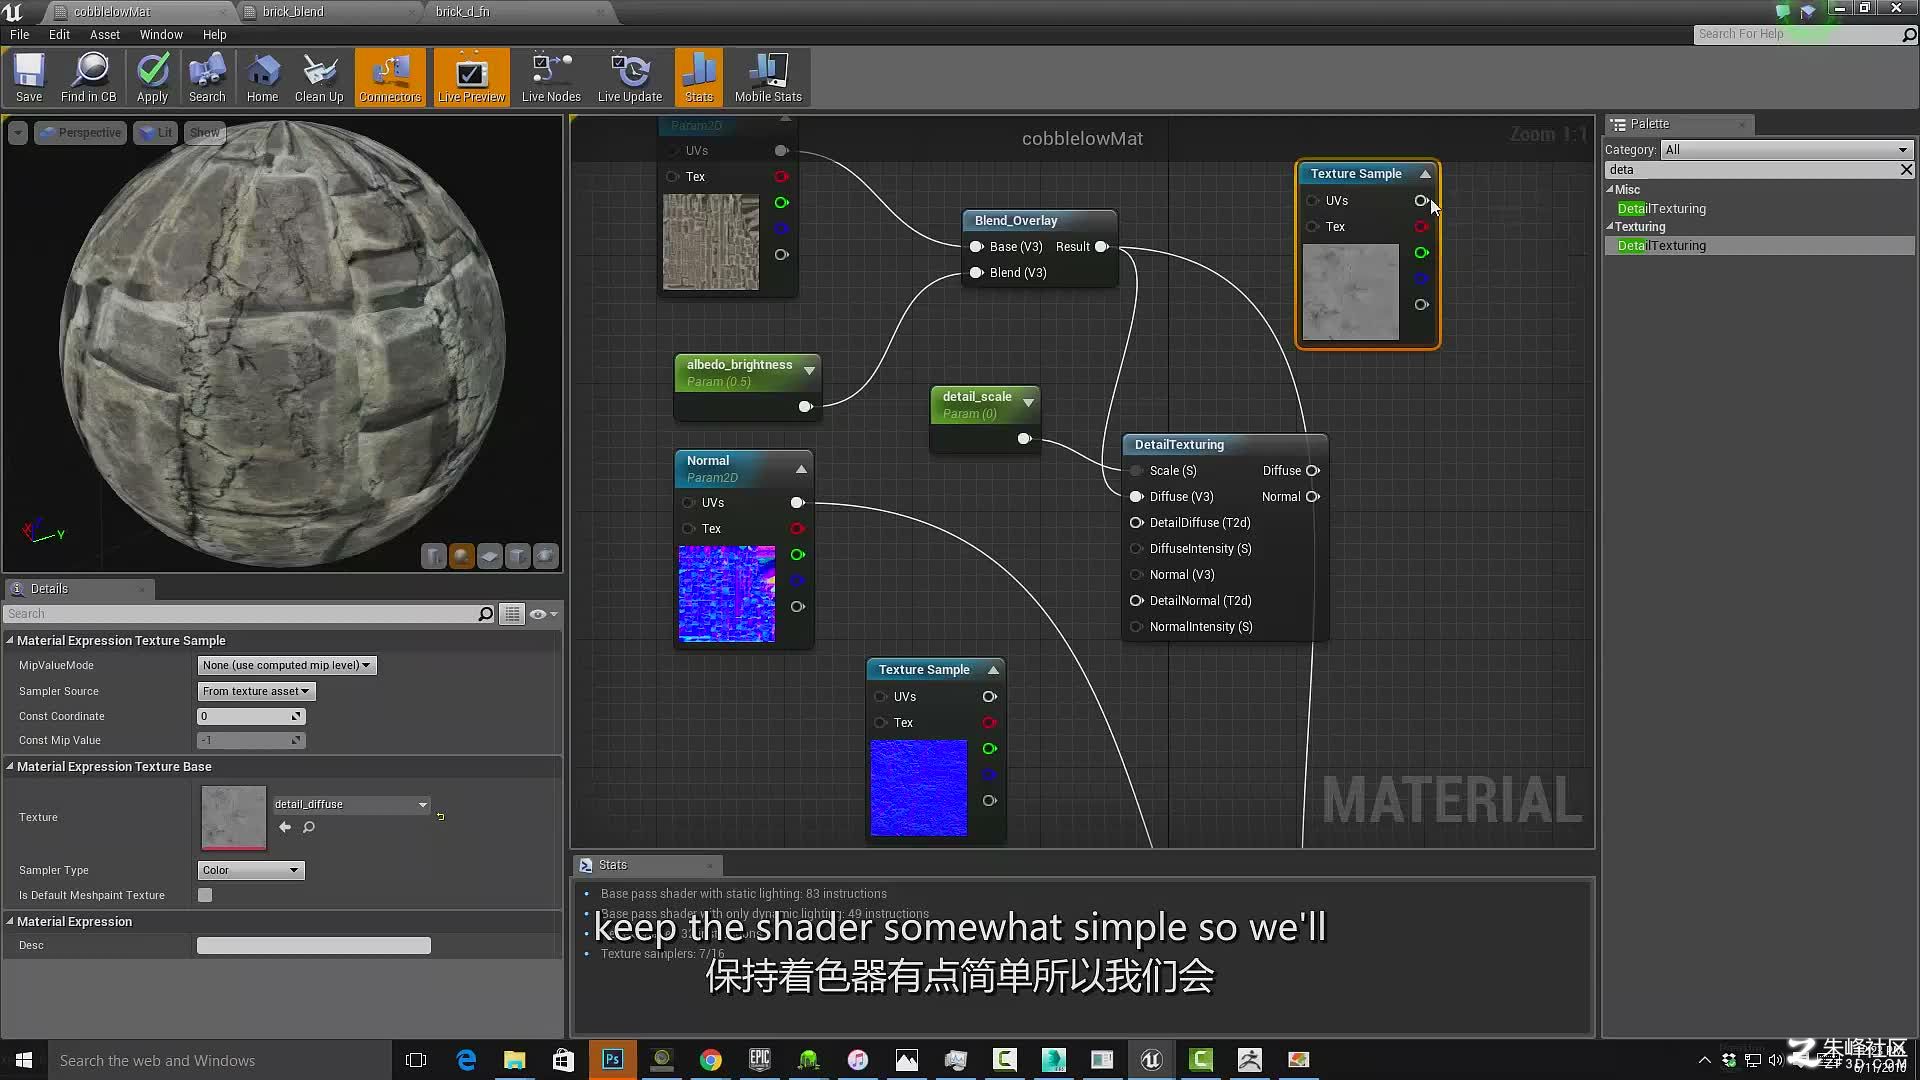Collapse Material Expression Texture Sample section
The image size is (1920, 1080).
click(10, 640)
